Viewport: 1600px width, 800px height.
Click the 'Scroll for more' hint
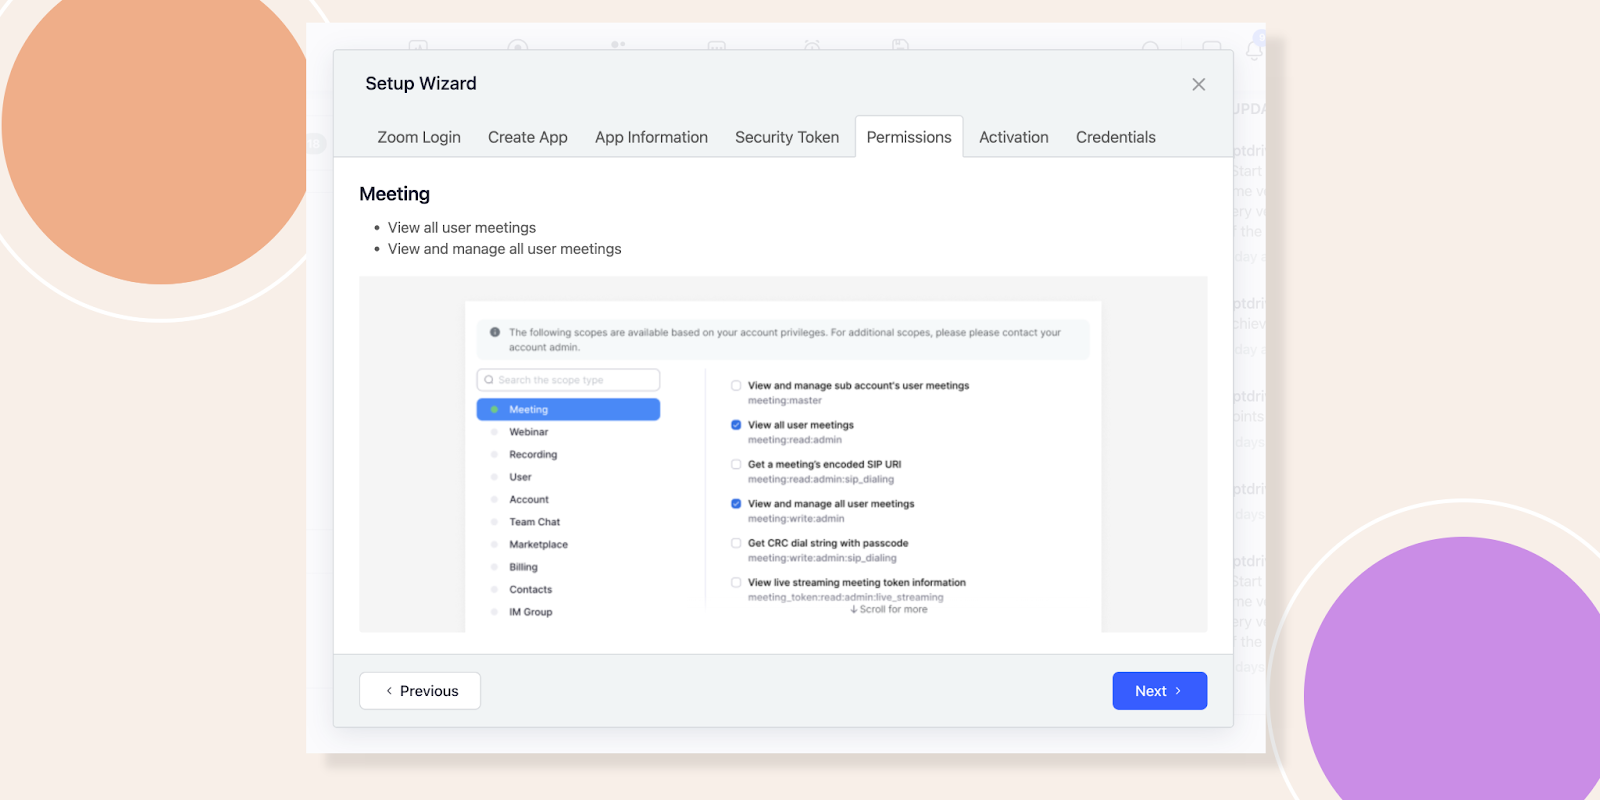coord(888,609)
